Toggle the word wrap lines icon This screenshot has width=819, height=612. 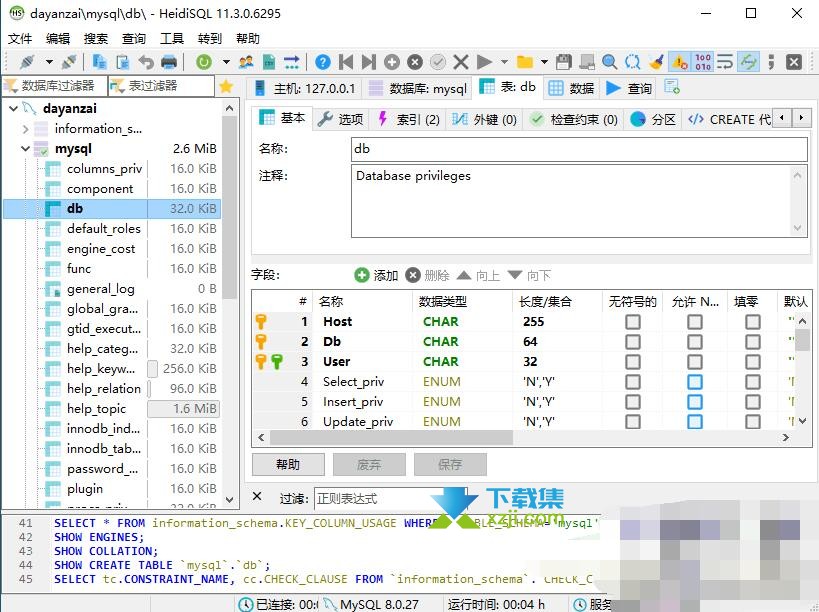click(725, 62)
